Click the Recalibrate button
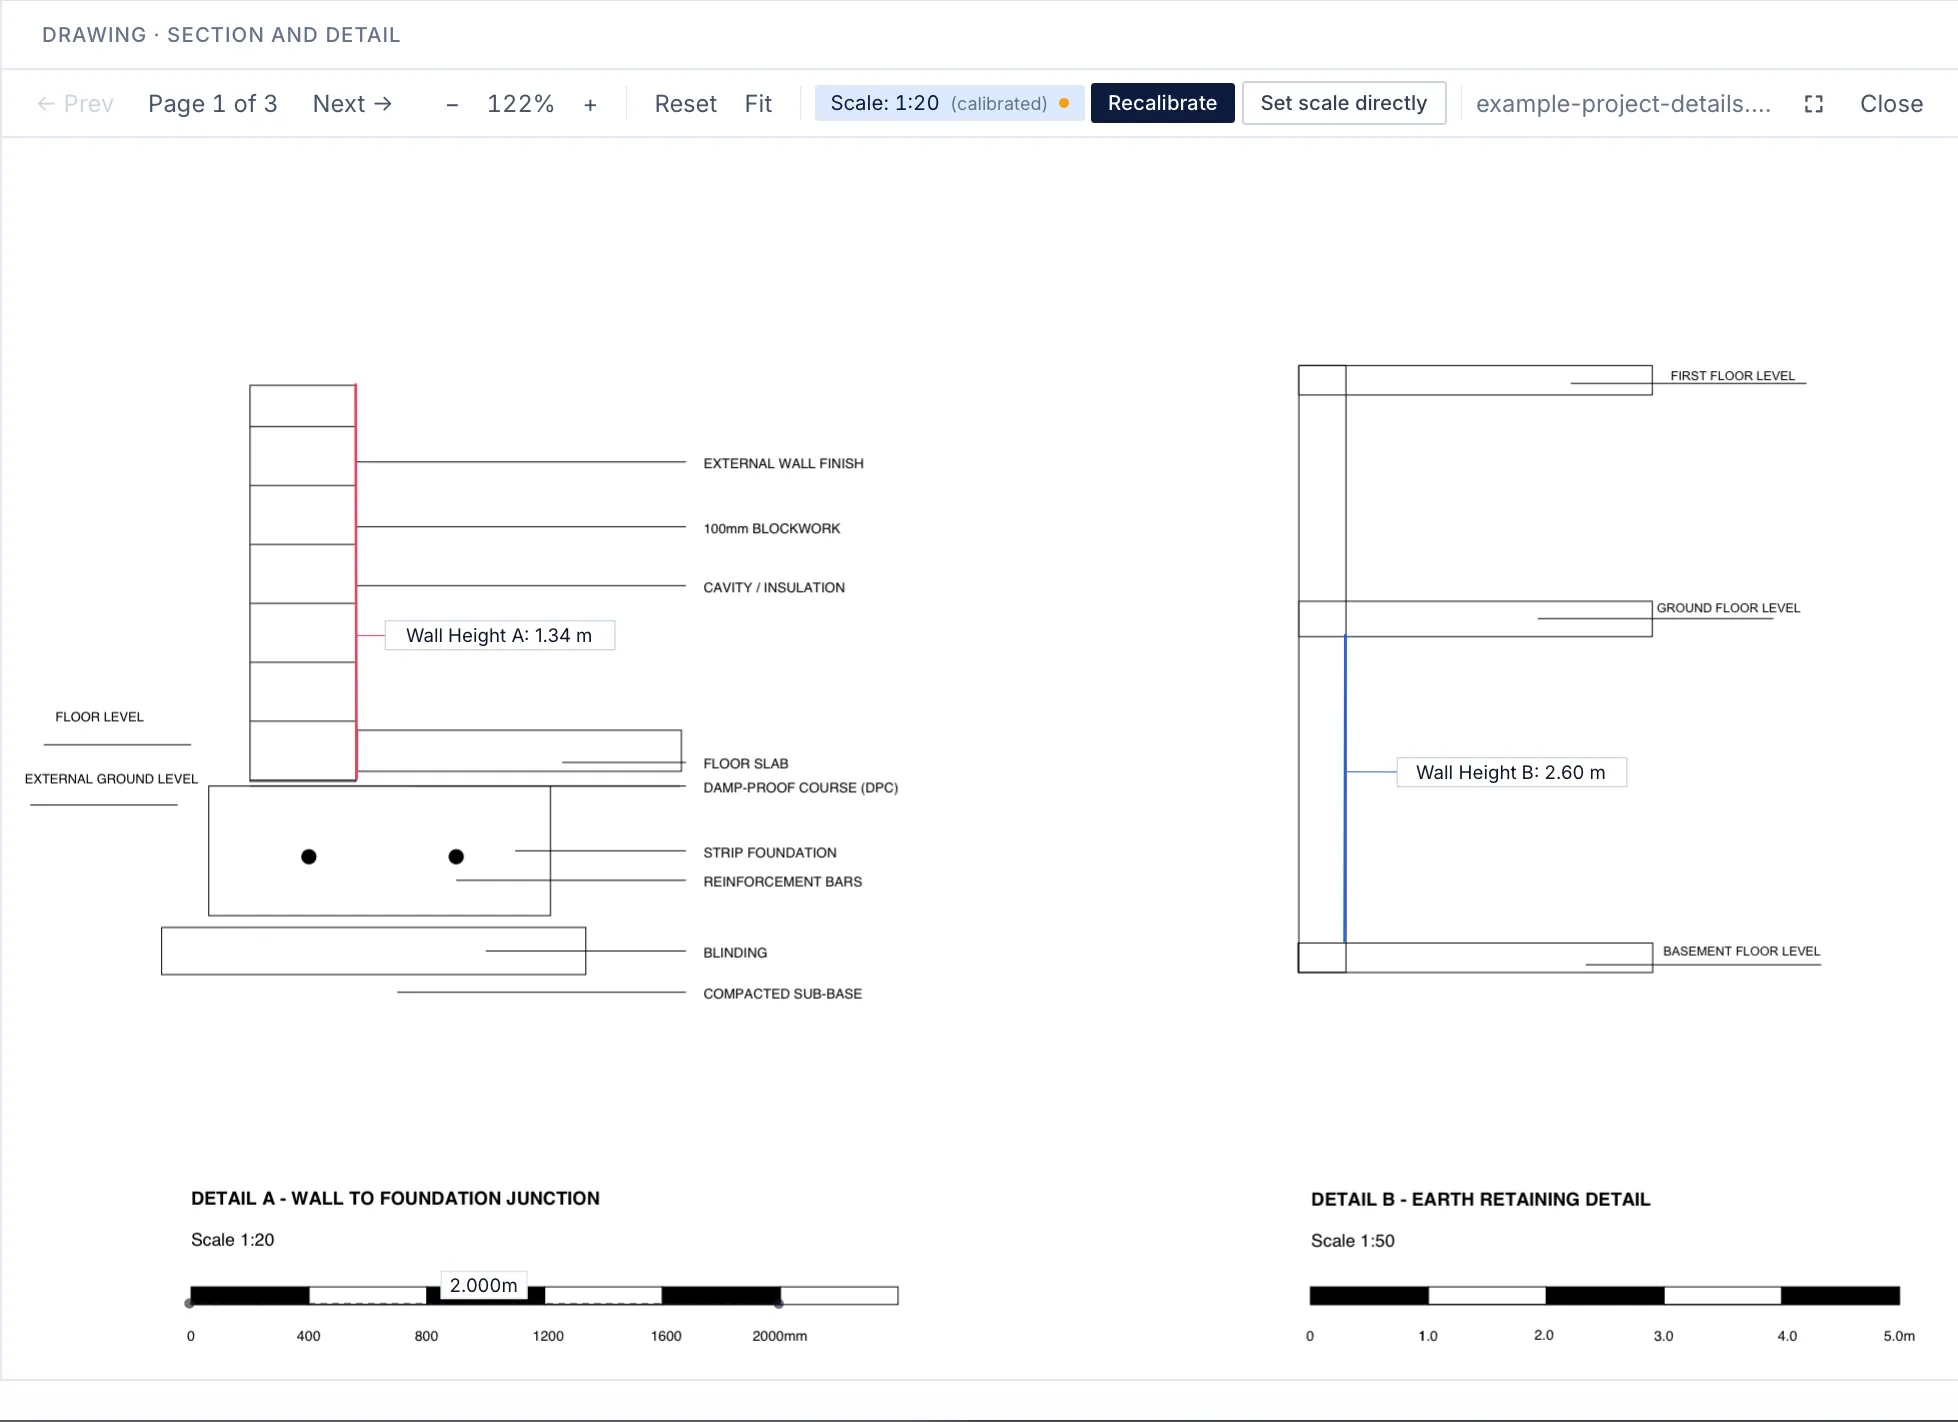Viewport: 1958px width, 1422px height. [x=1162, y=103]
